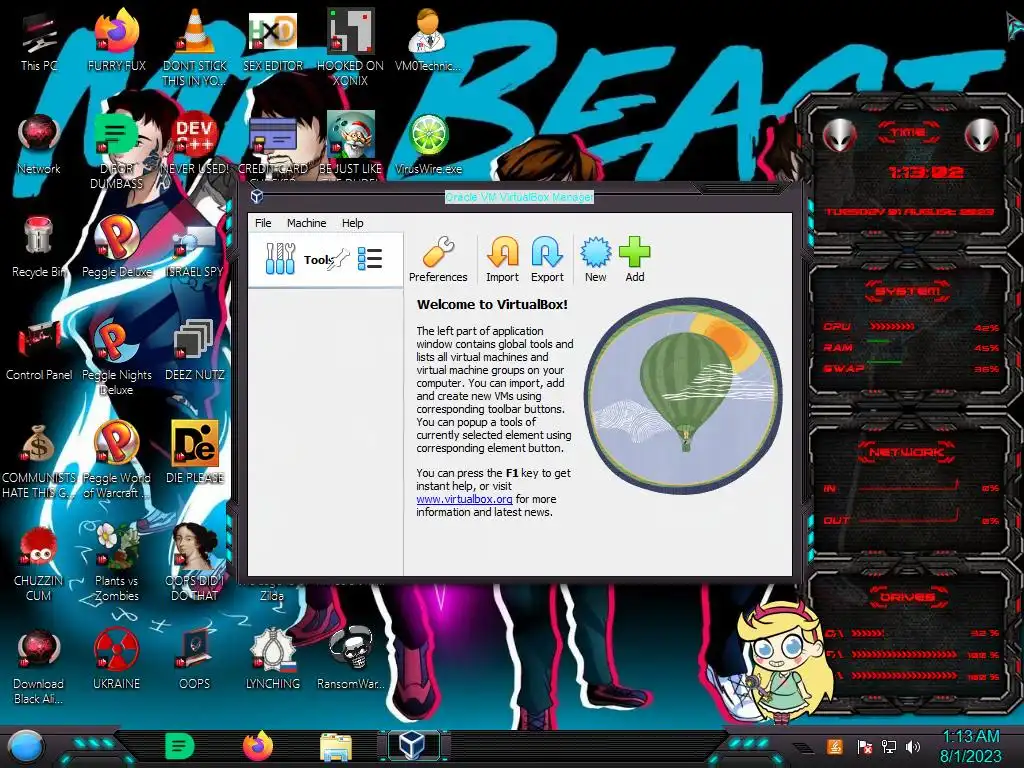Viewport: 1024px width, 768px height.
Task: Select the This PC desktop icon
Action: [x=39, y=42]
